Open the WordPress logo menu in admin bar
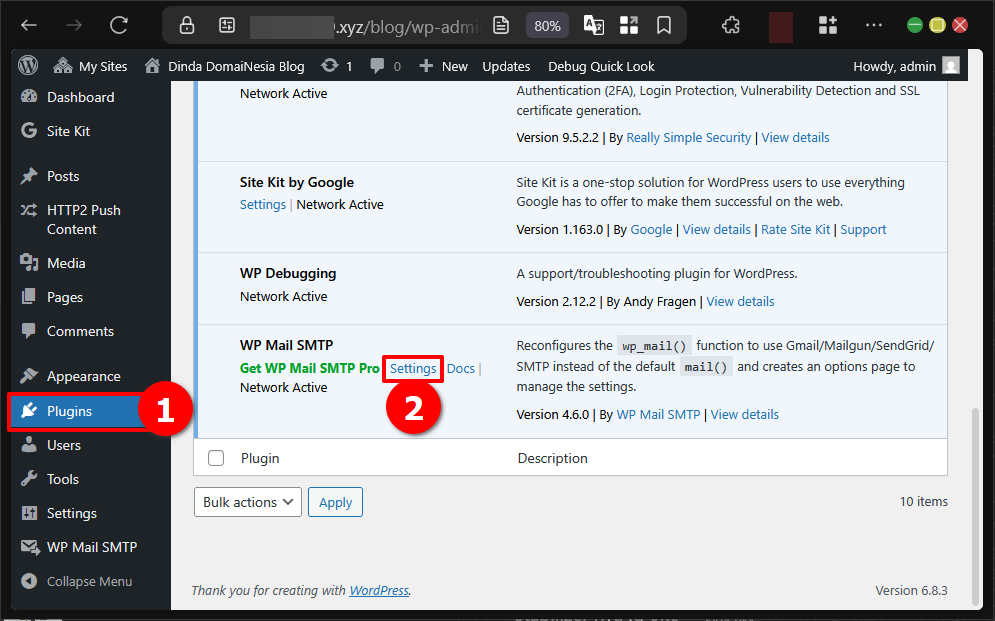Viewport: 995px width, 621px height. [29, 65]
